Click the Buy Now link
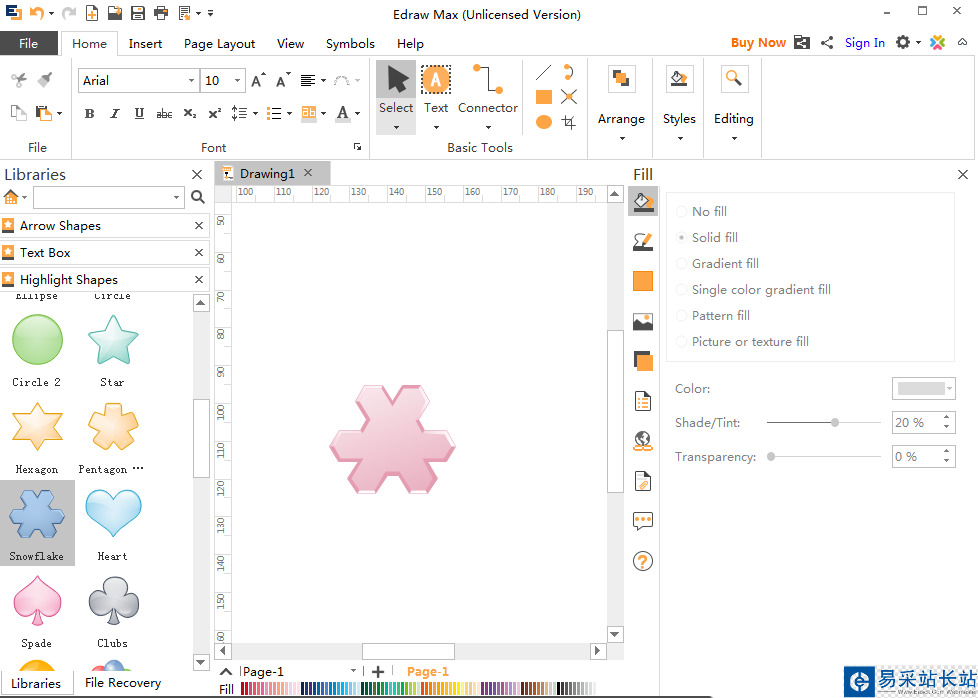 pyautogui.click(x=758, y=42)
